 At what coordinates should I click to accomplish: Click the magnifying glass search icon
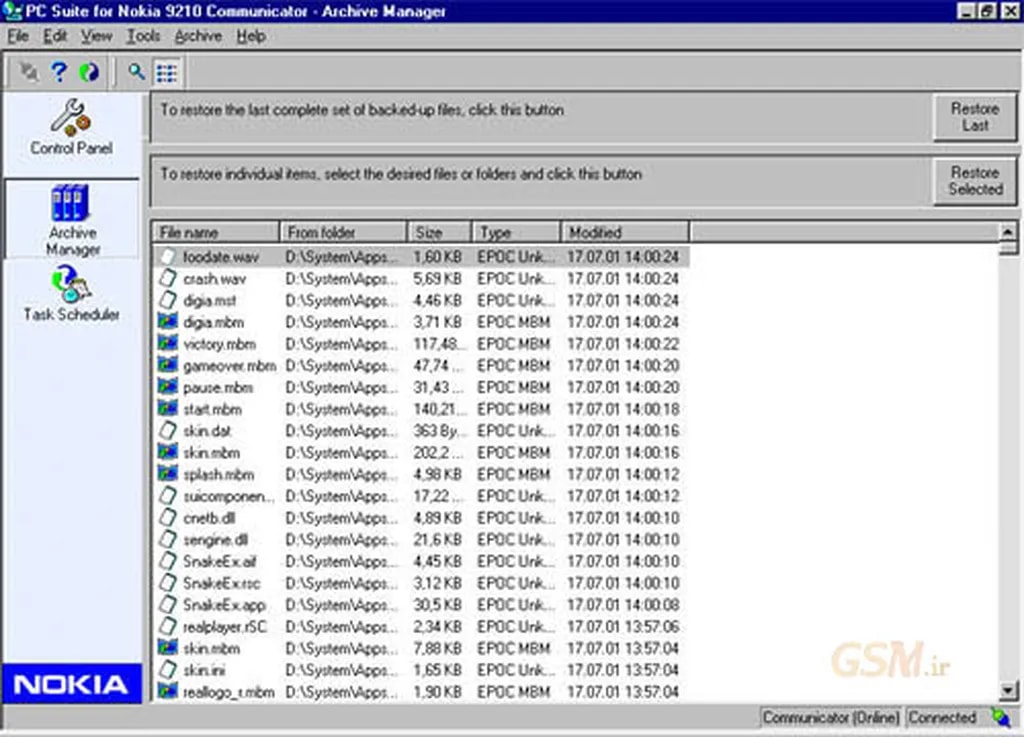136,72
